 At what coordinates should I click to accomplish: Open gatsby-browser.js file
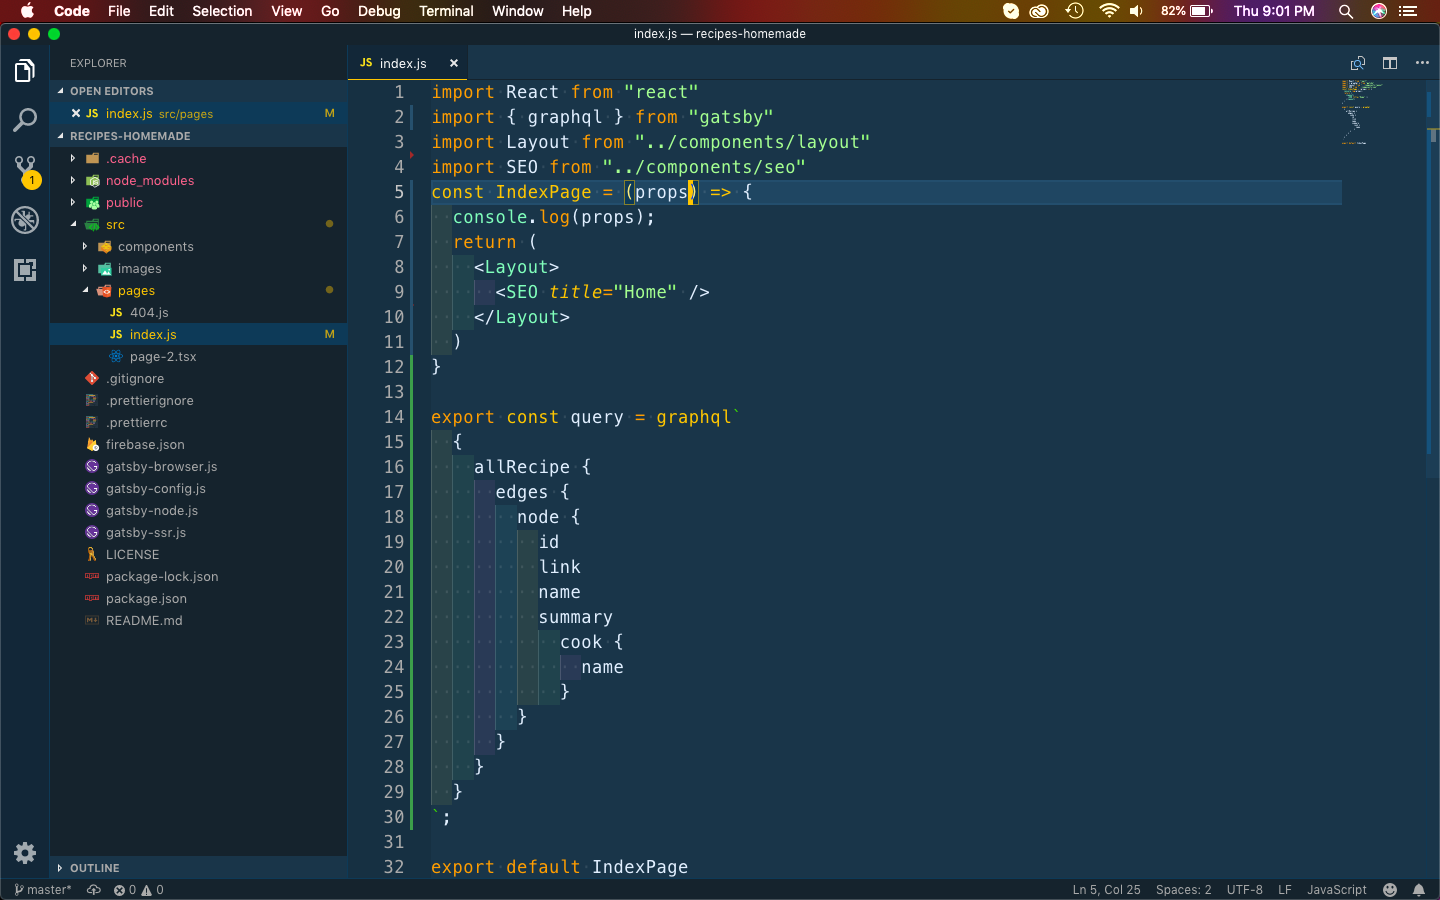point(198,466)
